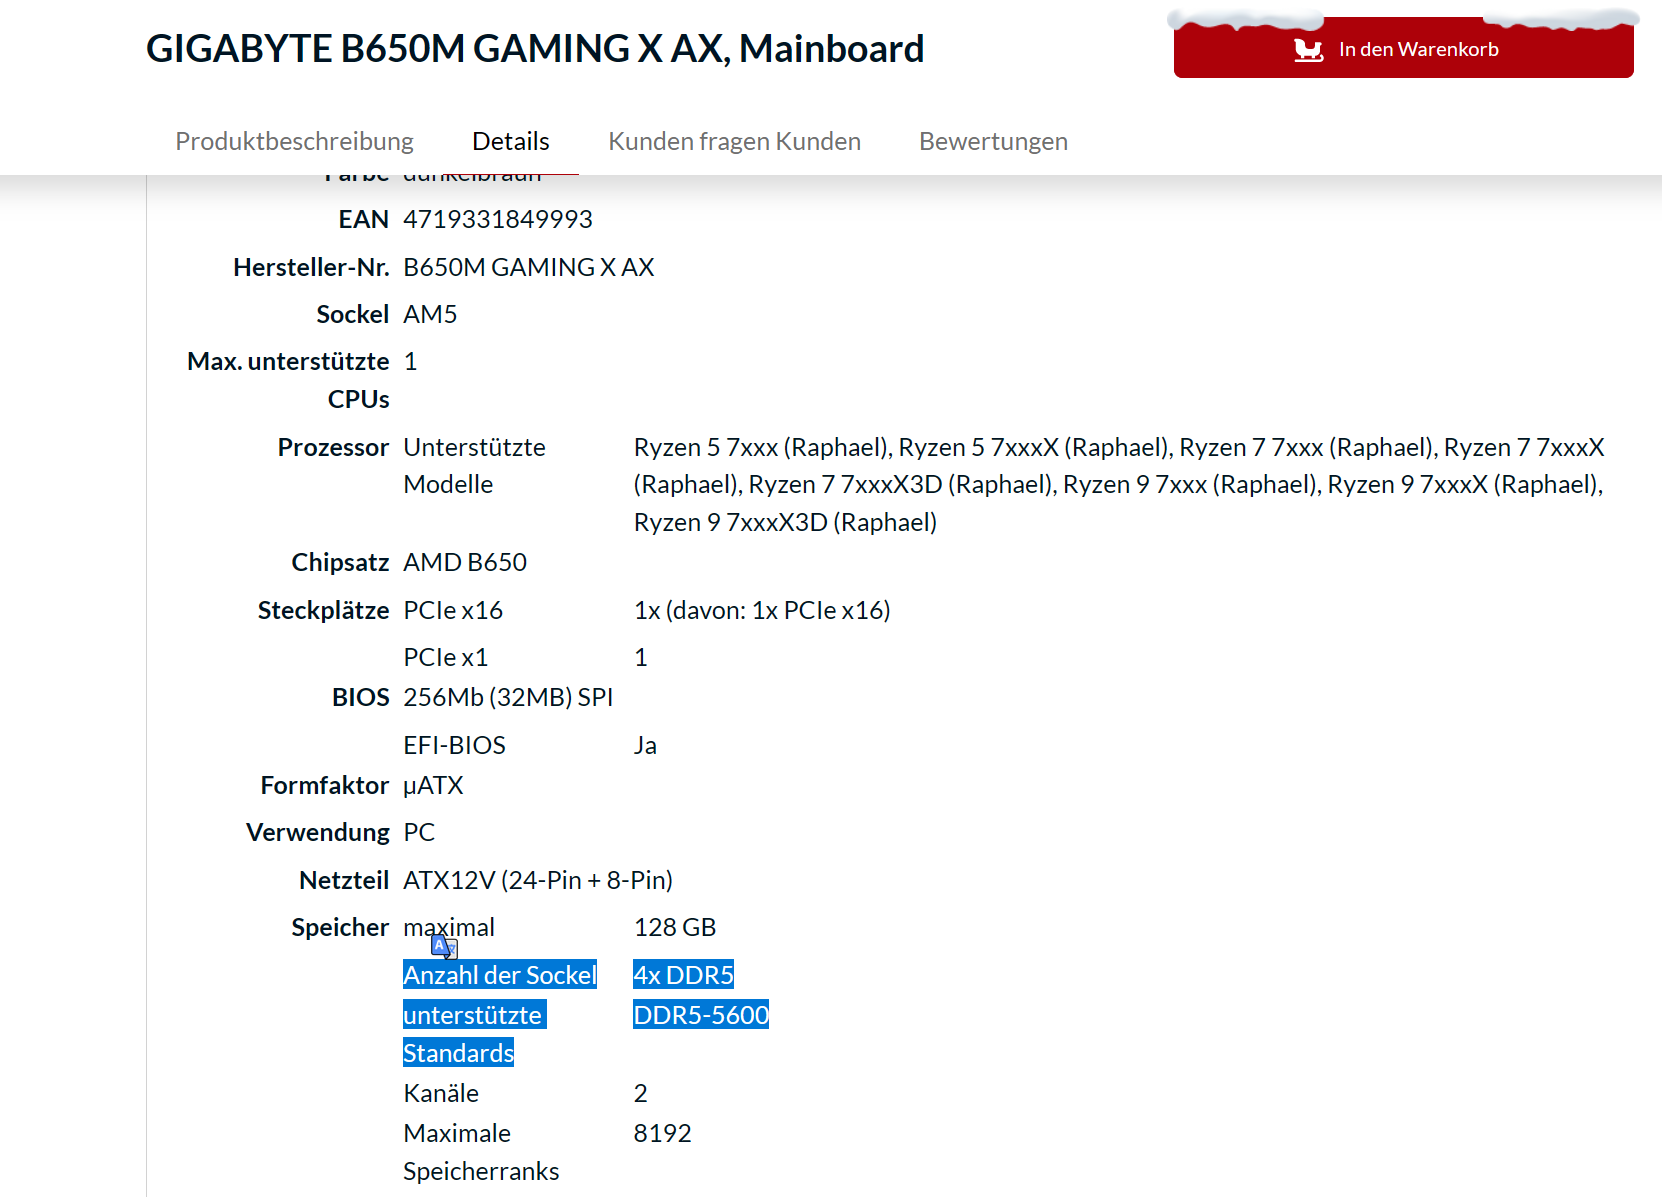
Task: Click the Speicher label
Action: pos(340,927)
